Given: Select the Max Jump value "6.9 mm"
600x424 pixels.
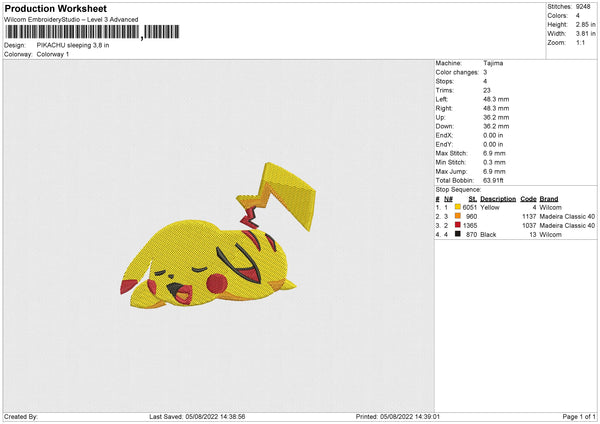Looking at the screenshot, I should coord(494,171).
